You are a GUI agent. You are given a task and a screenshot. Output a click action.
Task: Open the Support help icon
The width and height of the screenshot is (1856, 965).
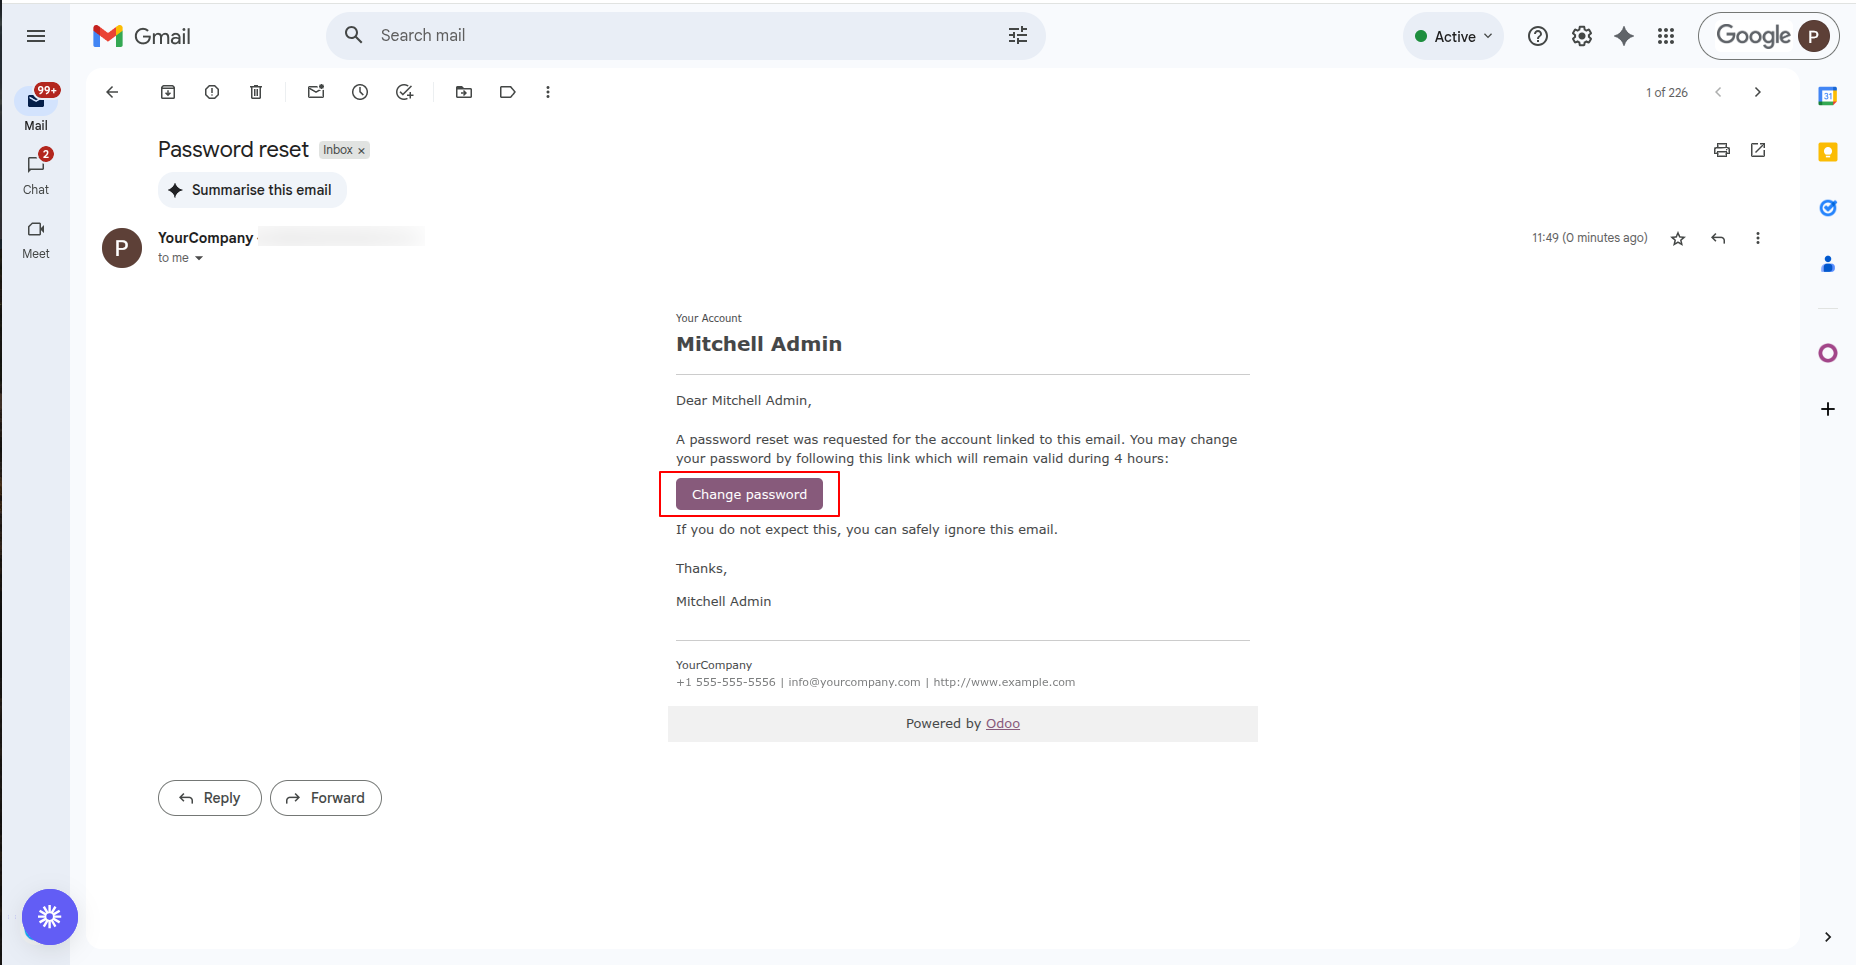pyautogui.click(x=1538, y=36)
